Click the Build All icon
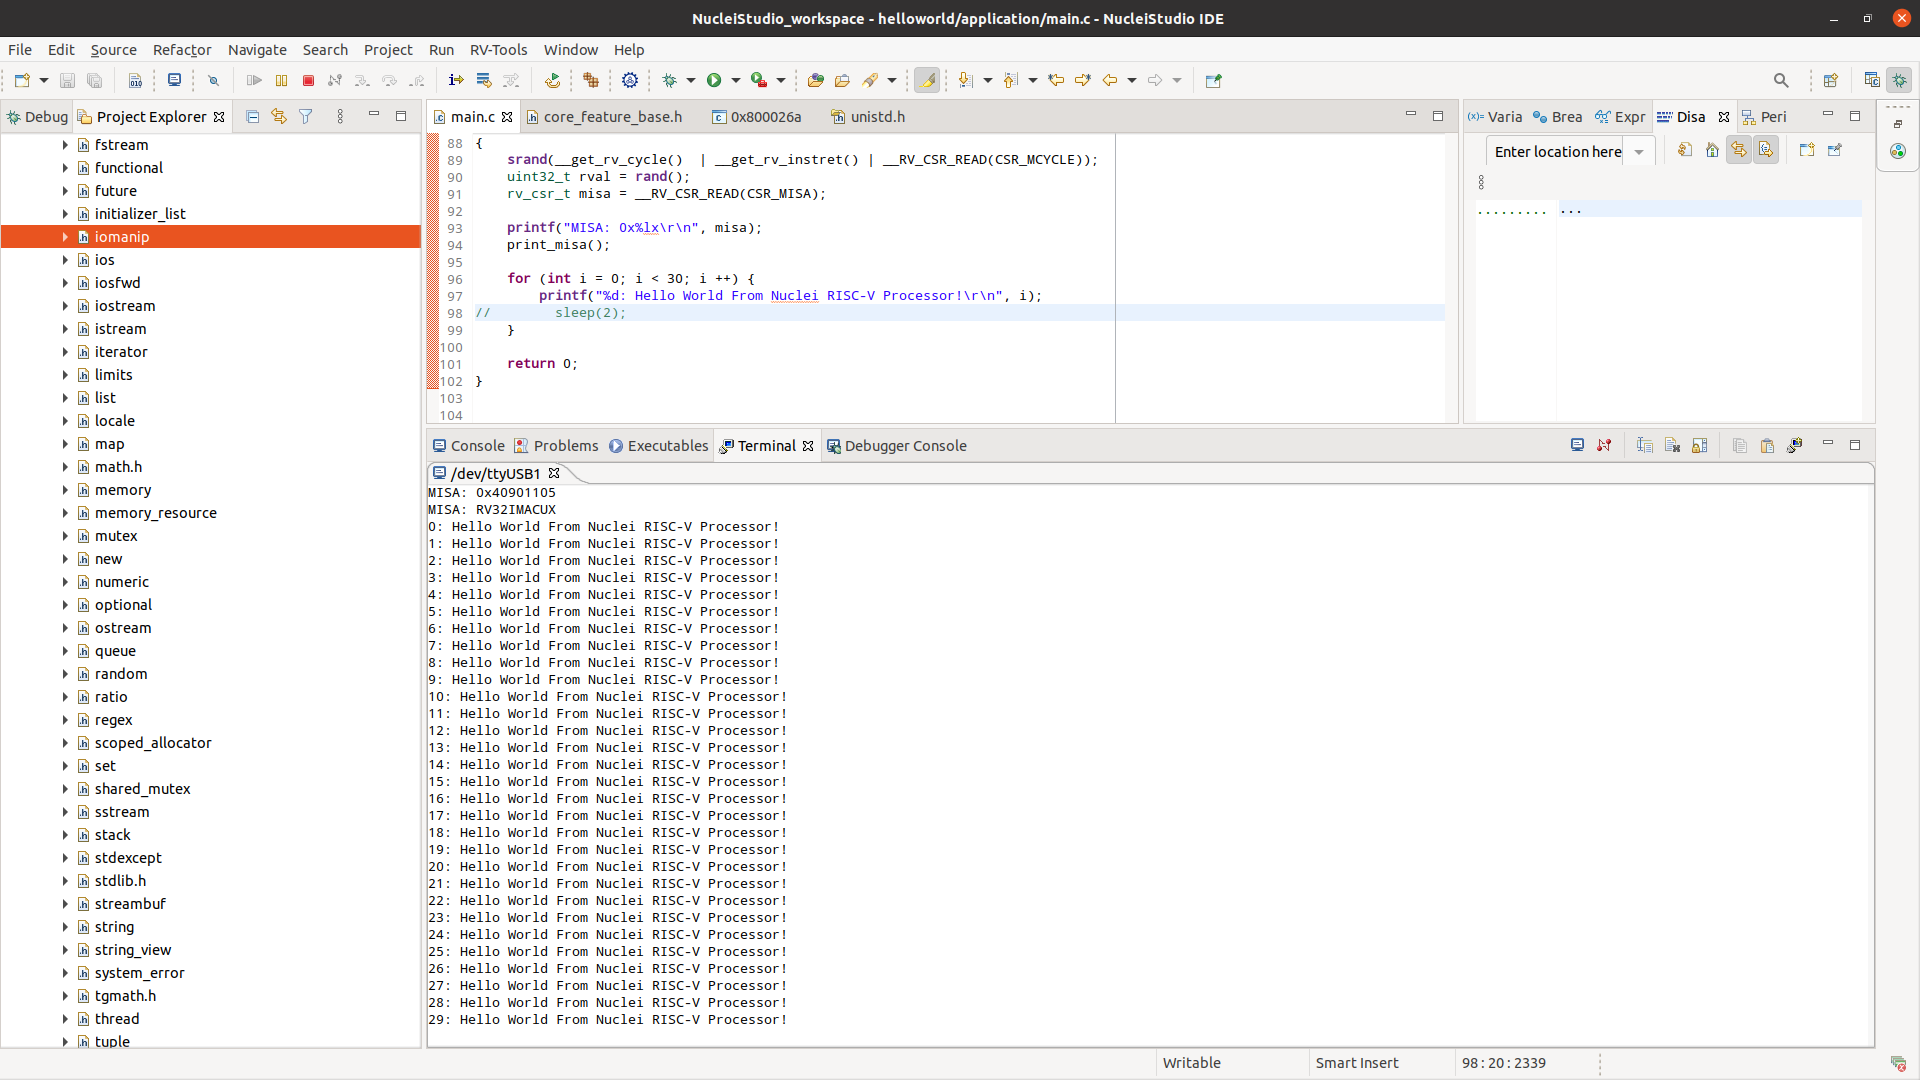 tap(135, 80)
